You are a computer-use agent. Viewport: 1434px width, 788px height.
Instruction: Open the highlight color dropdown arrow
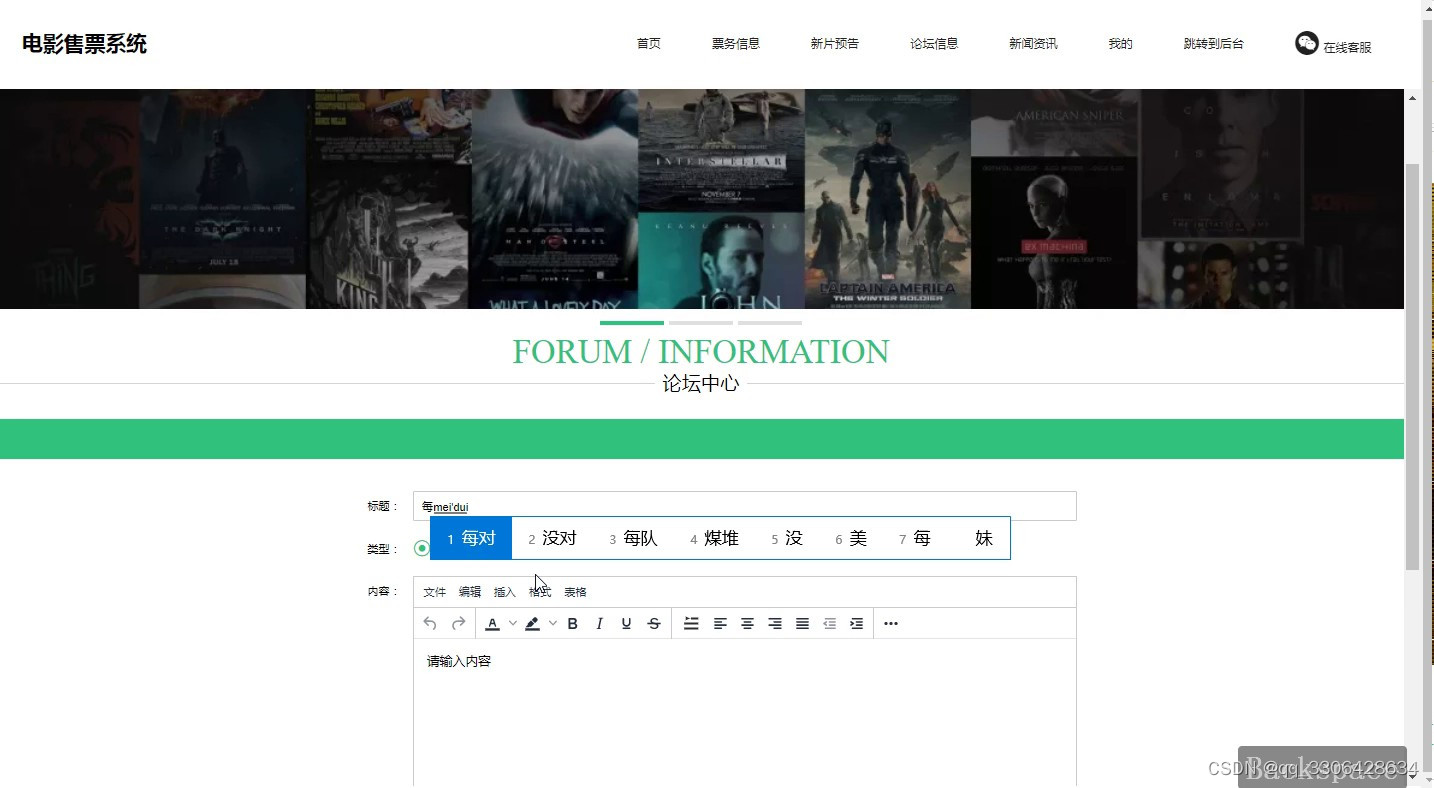pos(553,623)
